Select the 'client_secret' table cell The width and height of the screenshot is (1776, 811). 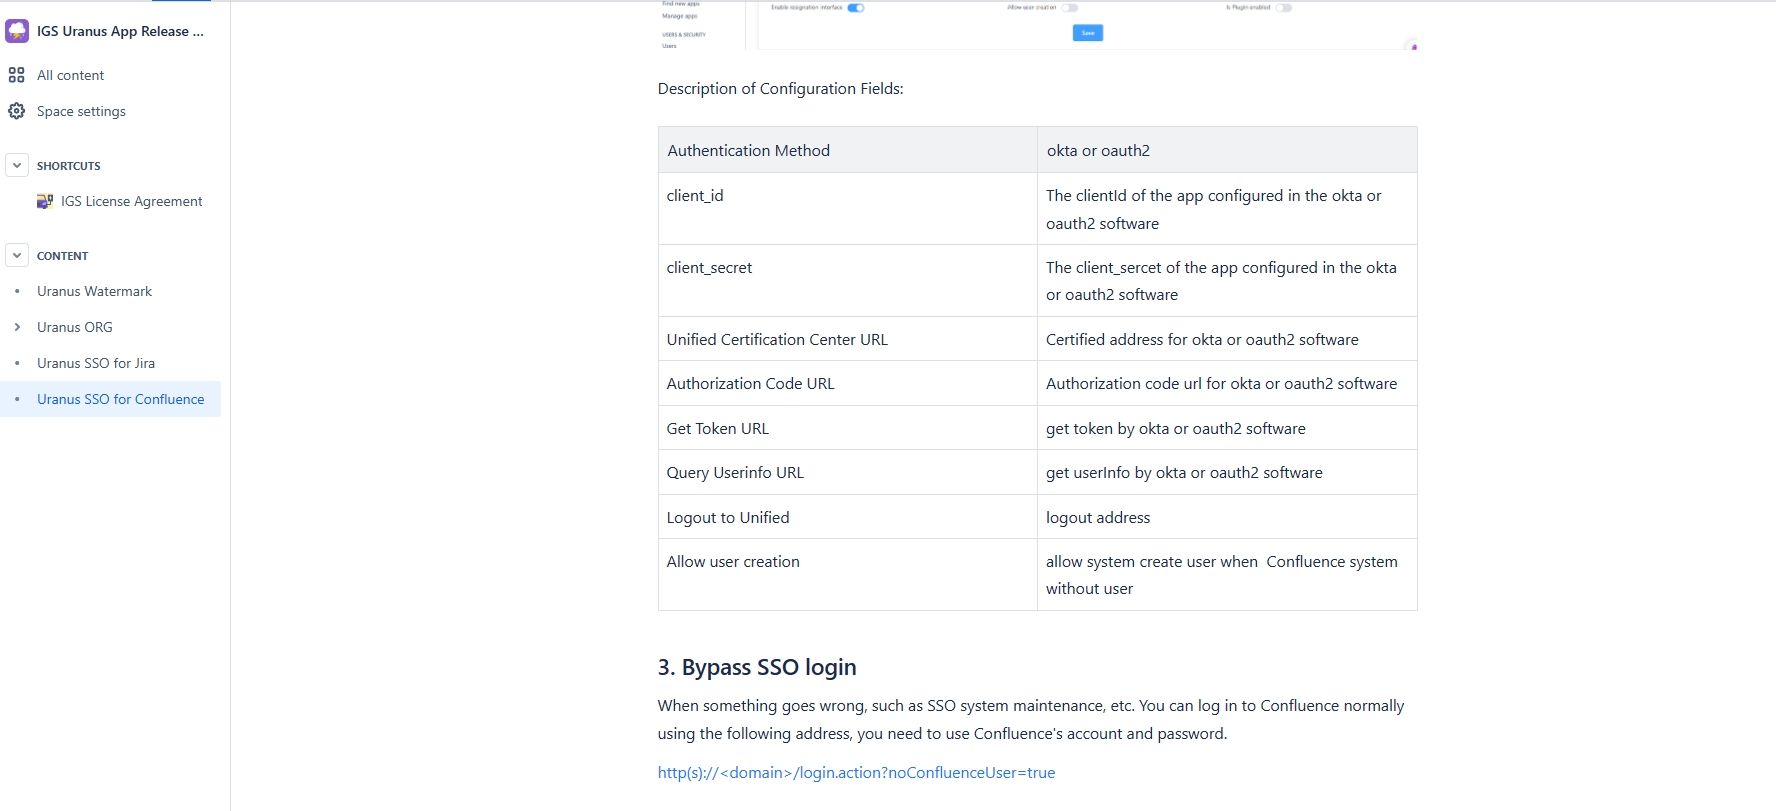tap(848, 280)
